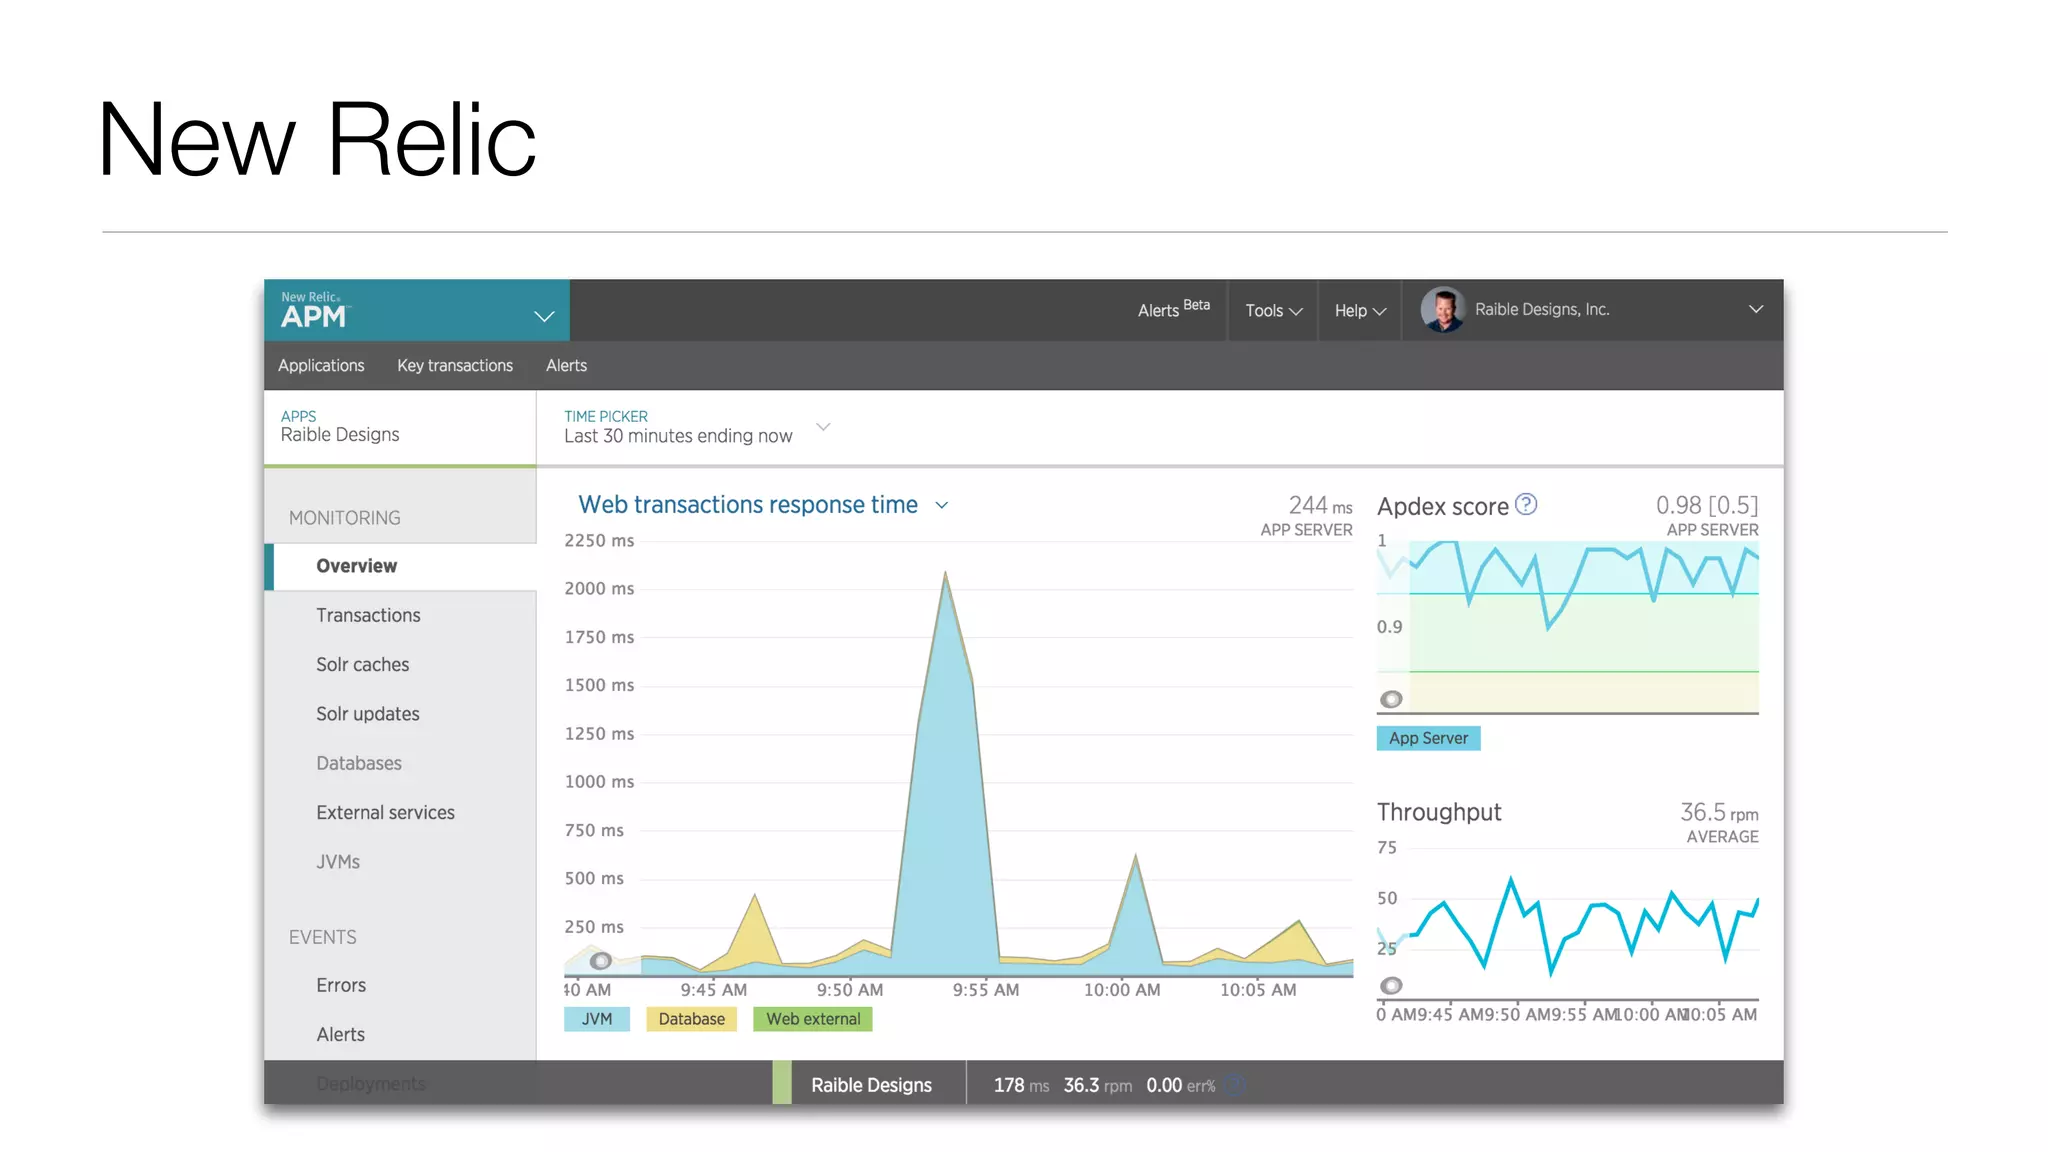Go to the Applications tab
2048x1152 pixels.
coord(321,366)
